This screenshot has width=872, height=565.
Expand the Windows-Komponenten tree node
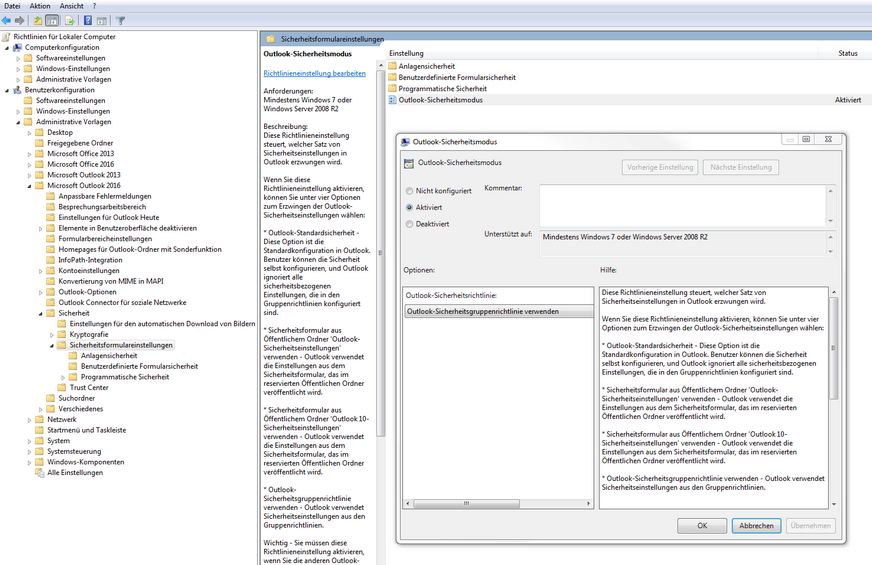29,463
